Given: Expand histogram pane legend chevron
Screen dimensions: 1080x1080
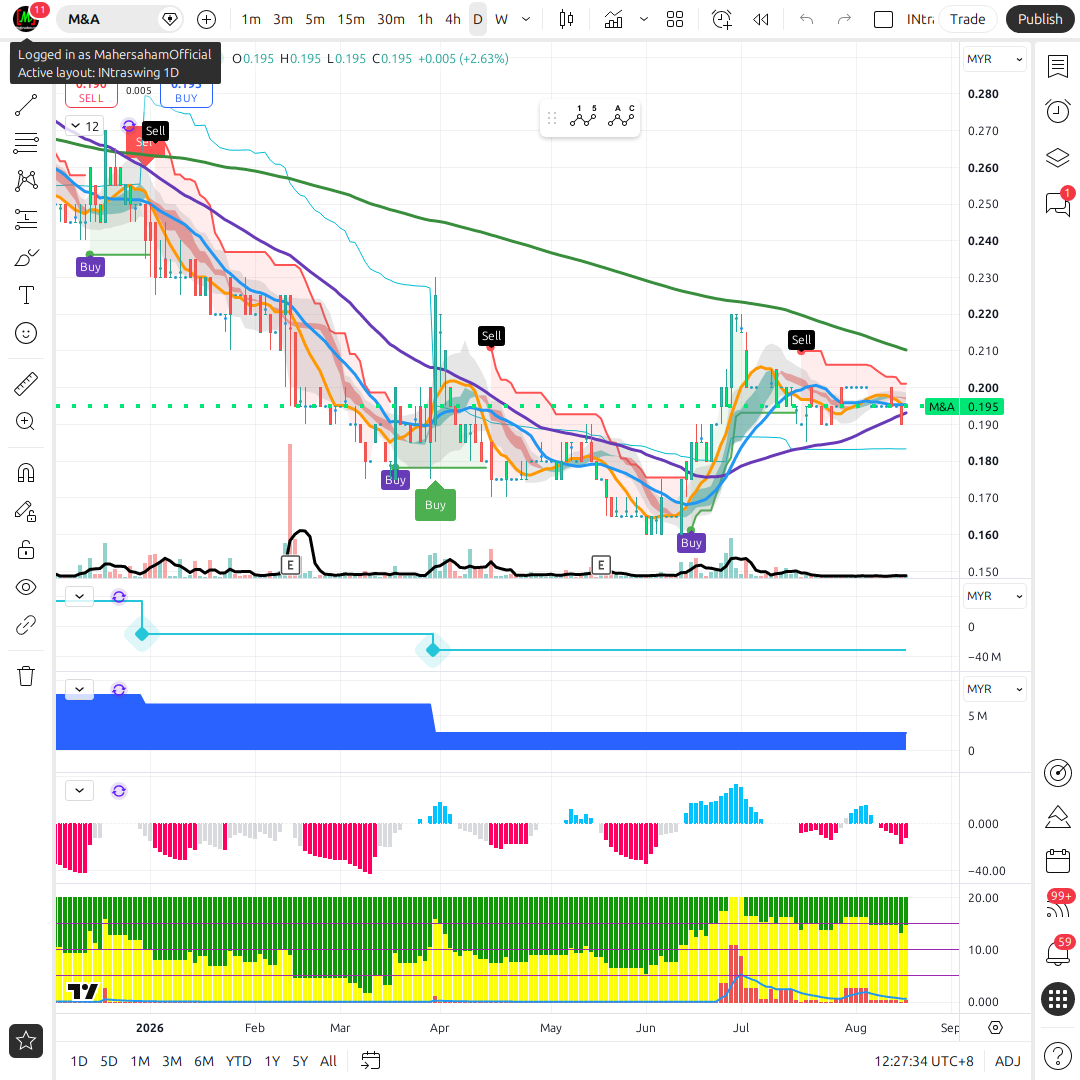Looking at the screenshot, I should [79, 791].
